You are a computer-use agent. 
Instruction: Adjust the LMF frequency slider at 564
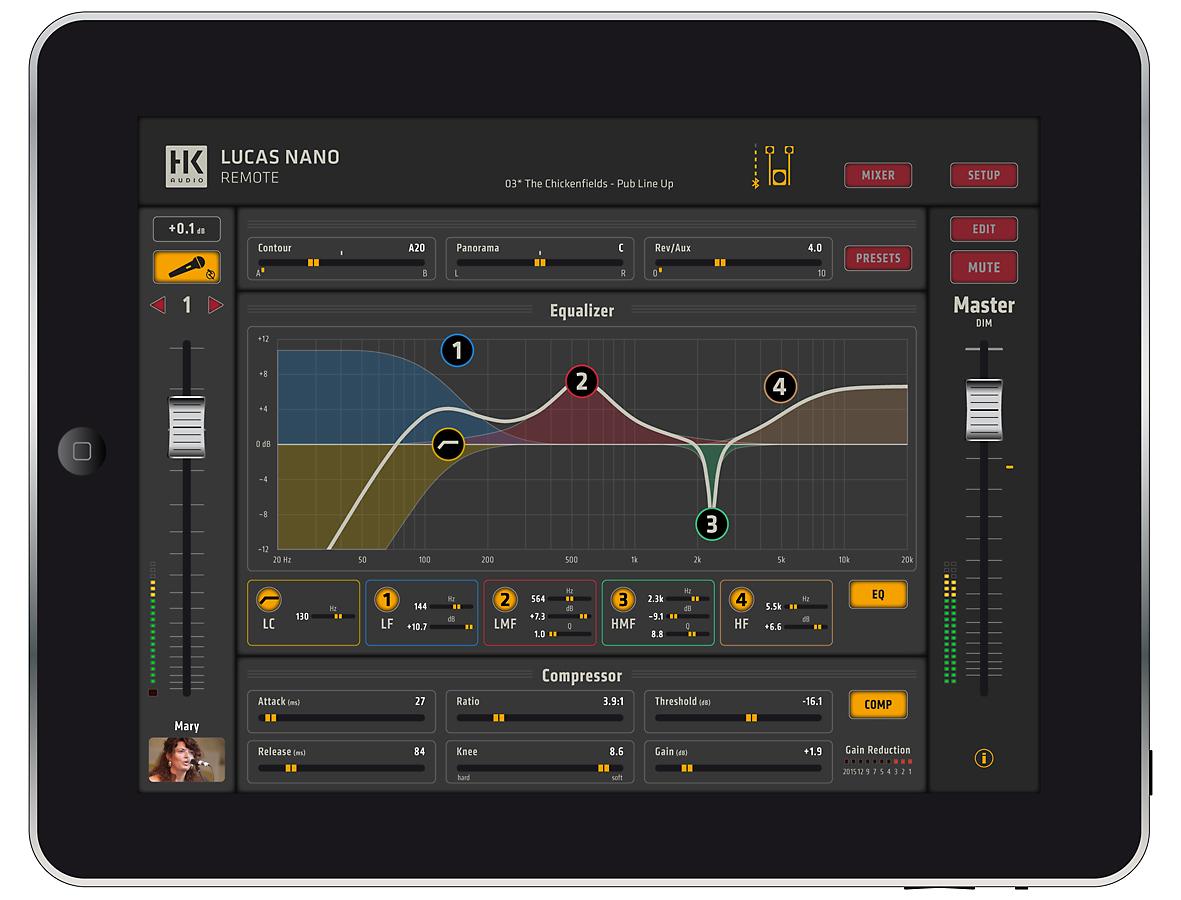[x=571, y=599]
